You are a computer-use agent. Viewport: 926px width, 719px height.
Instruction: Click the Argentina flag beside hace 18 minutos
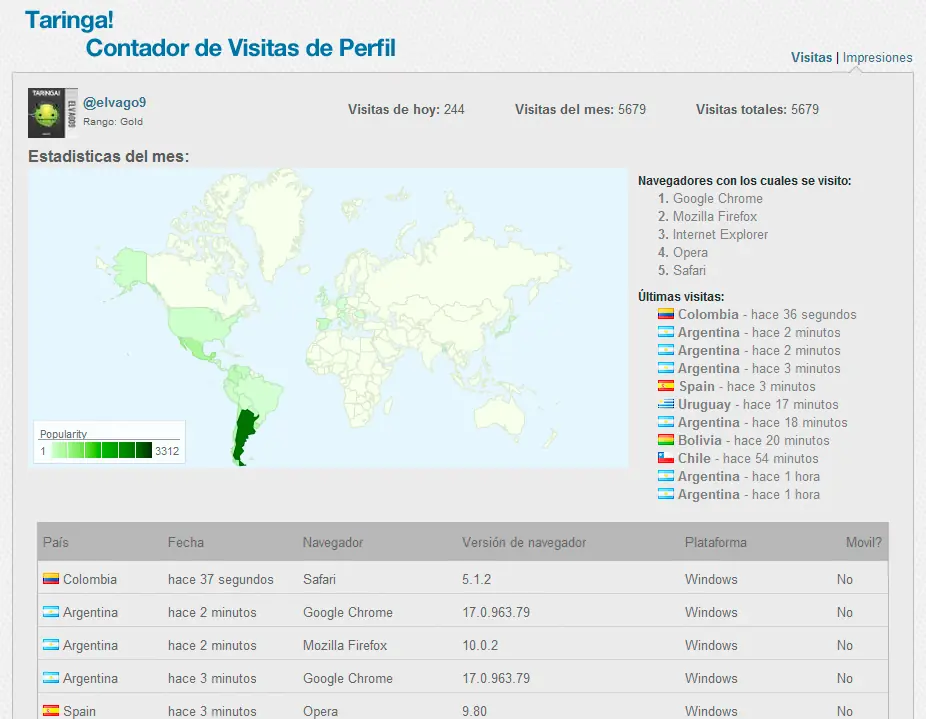(666, 422)
